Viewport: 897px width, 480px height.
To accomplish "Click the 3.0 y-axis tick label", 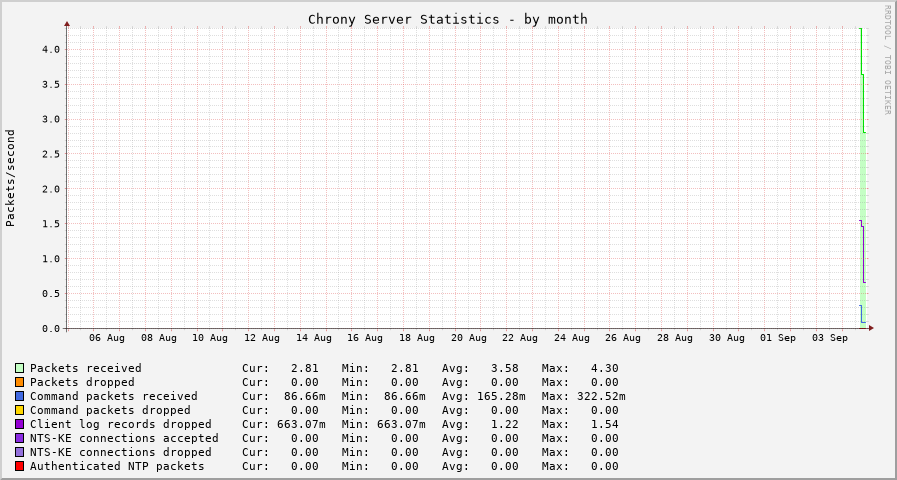I will 49,119.
